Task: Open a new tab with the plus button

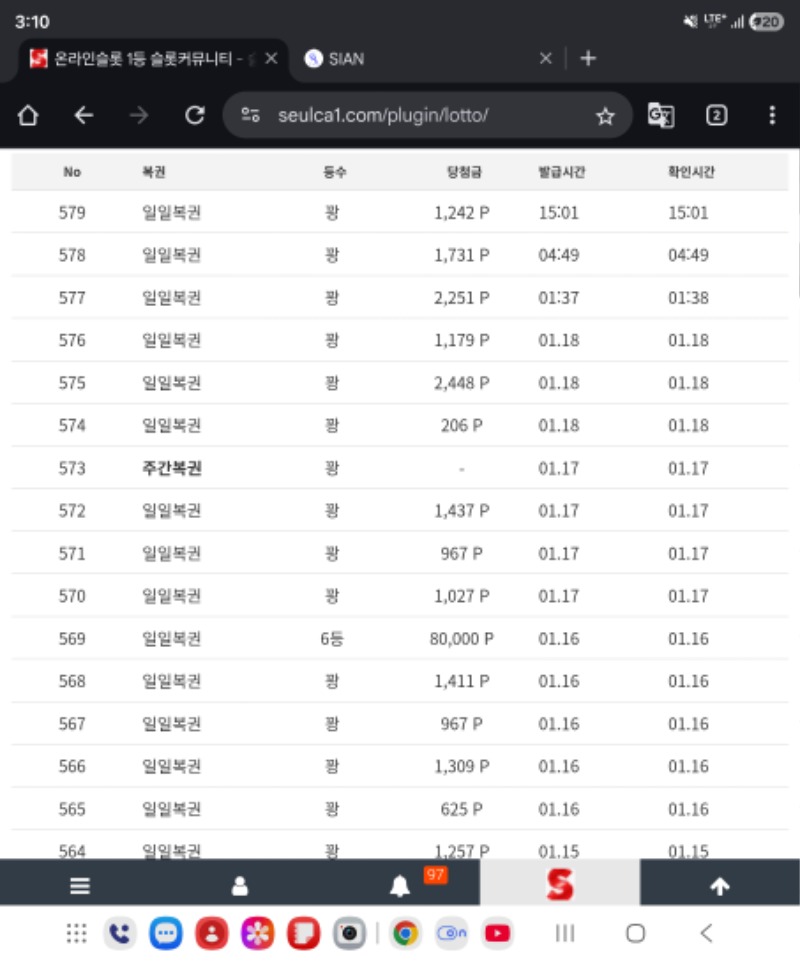Action: [588, 59]
